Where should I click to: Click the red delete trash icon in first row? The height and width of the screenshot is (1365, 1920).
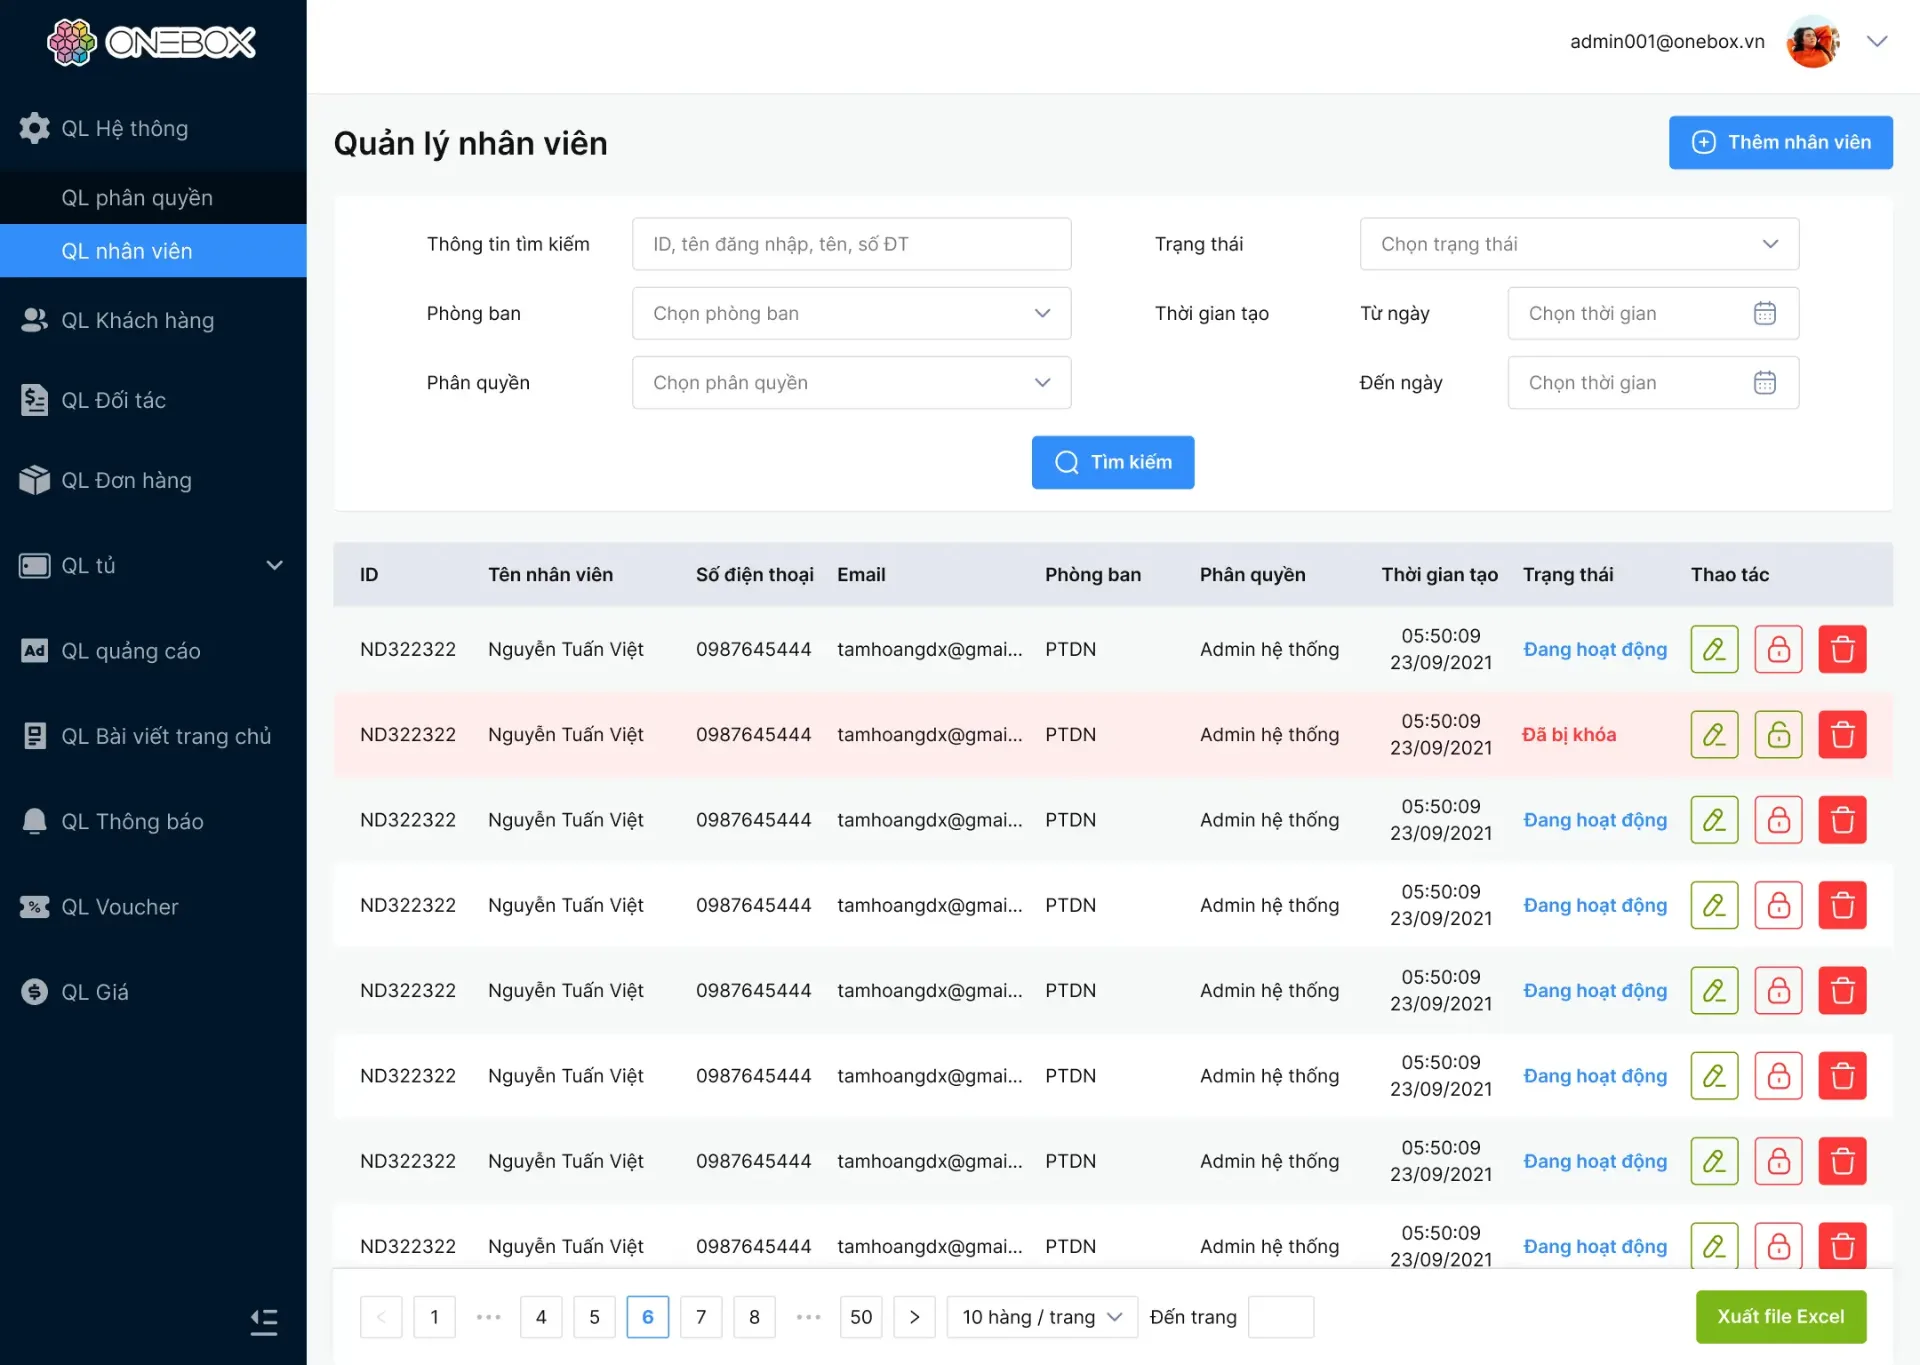coord(1842,649)
